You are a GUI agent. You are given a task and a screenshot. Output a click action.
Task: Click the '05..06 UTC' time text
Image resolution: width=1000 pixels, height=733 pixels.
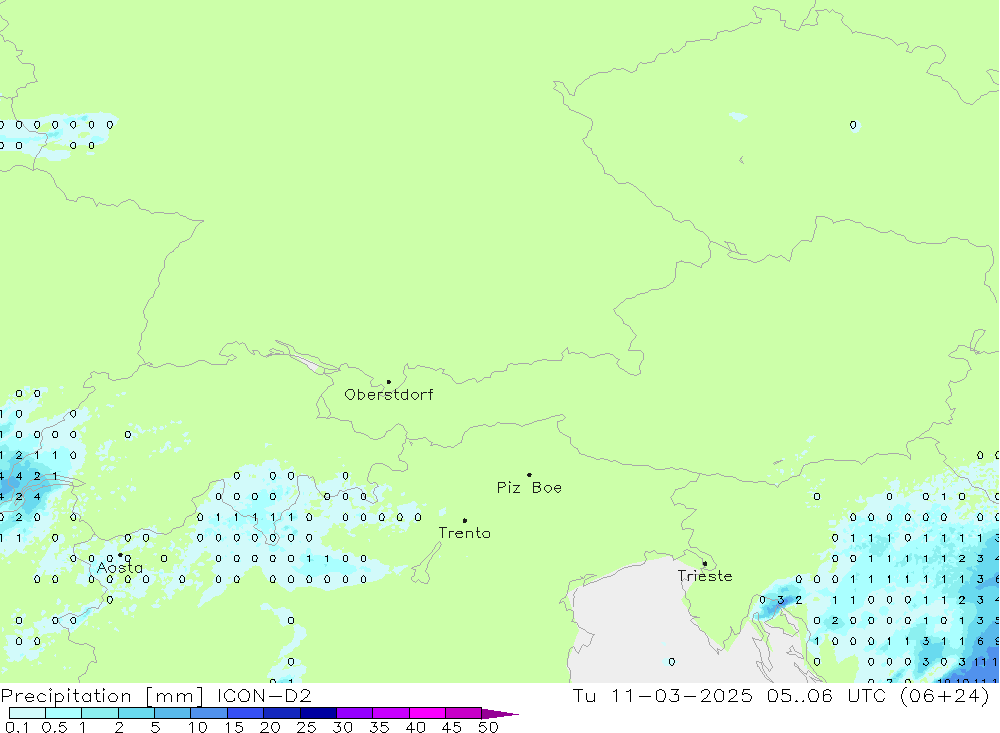pyautogui.click(x=827, y=696)
